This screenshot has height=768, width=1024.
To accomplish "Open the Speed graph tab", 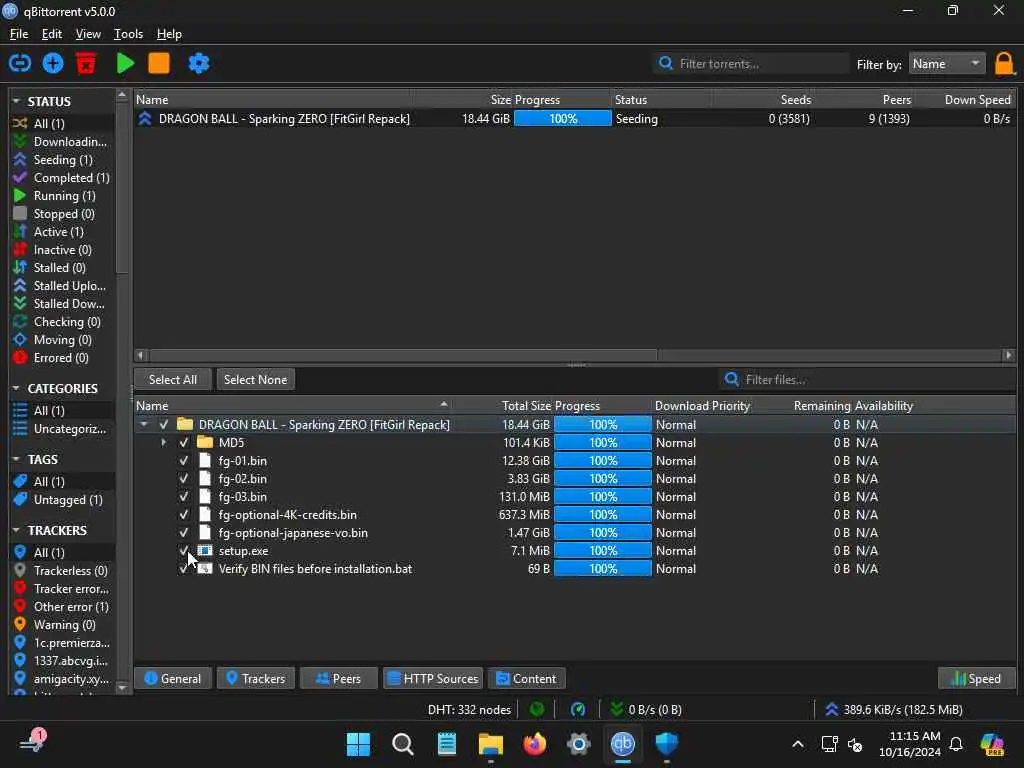I will pyautogui.click(x=977, y=679).
